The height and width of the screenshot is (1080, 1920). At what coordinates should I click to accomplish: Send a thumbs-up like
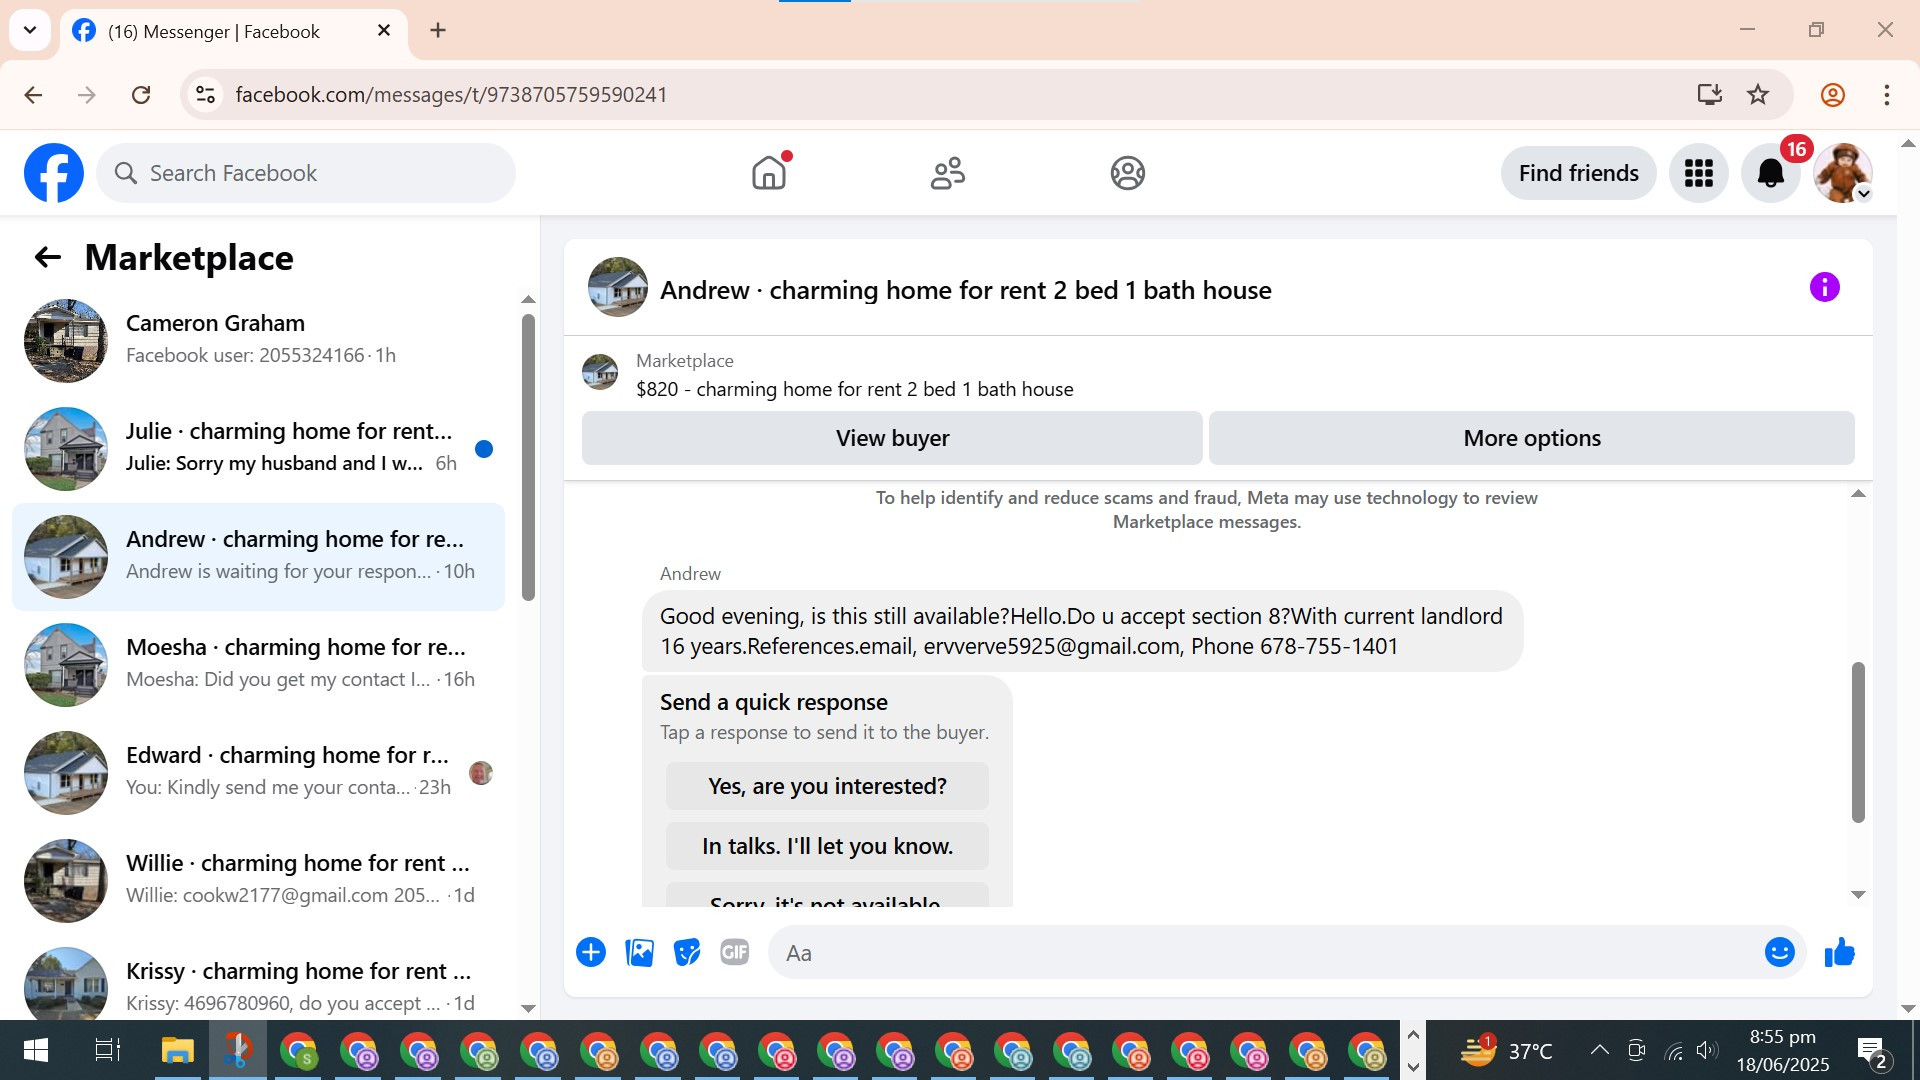(1839, 952)
